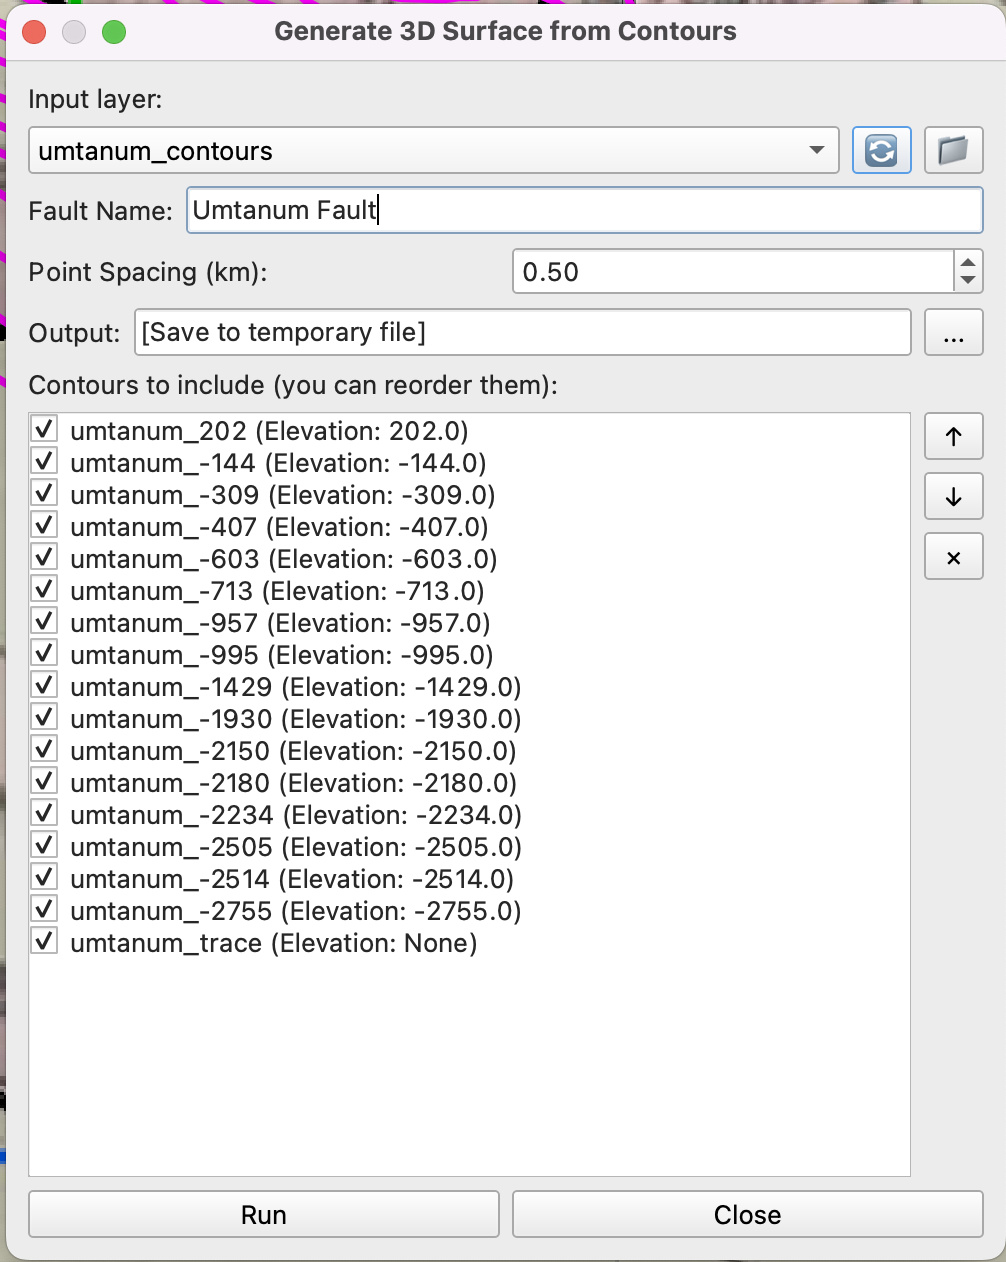Select the umtanum_-603 list item
1006x1262 pixels.
pos(283,559)
